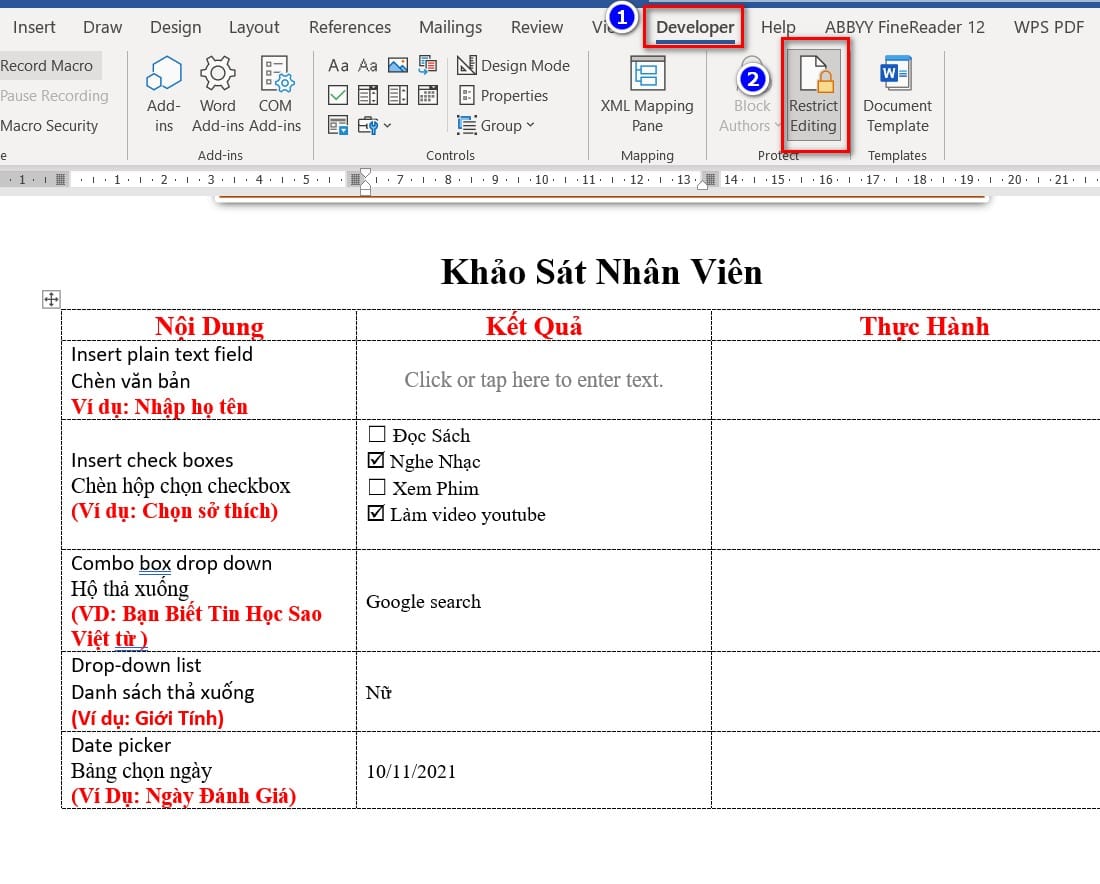
Task: Open the 10/11/2021 date picker
Action: (411, 771)
